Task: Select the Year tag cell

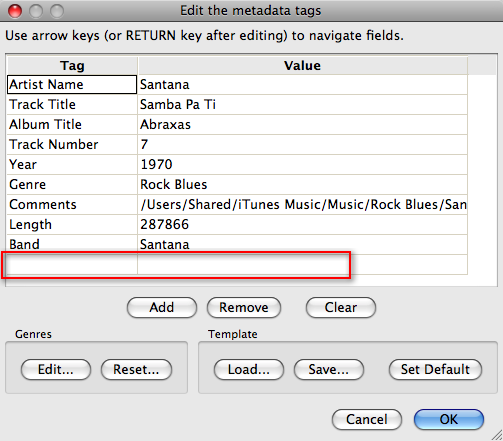Action: click(72, 164)
